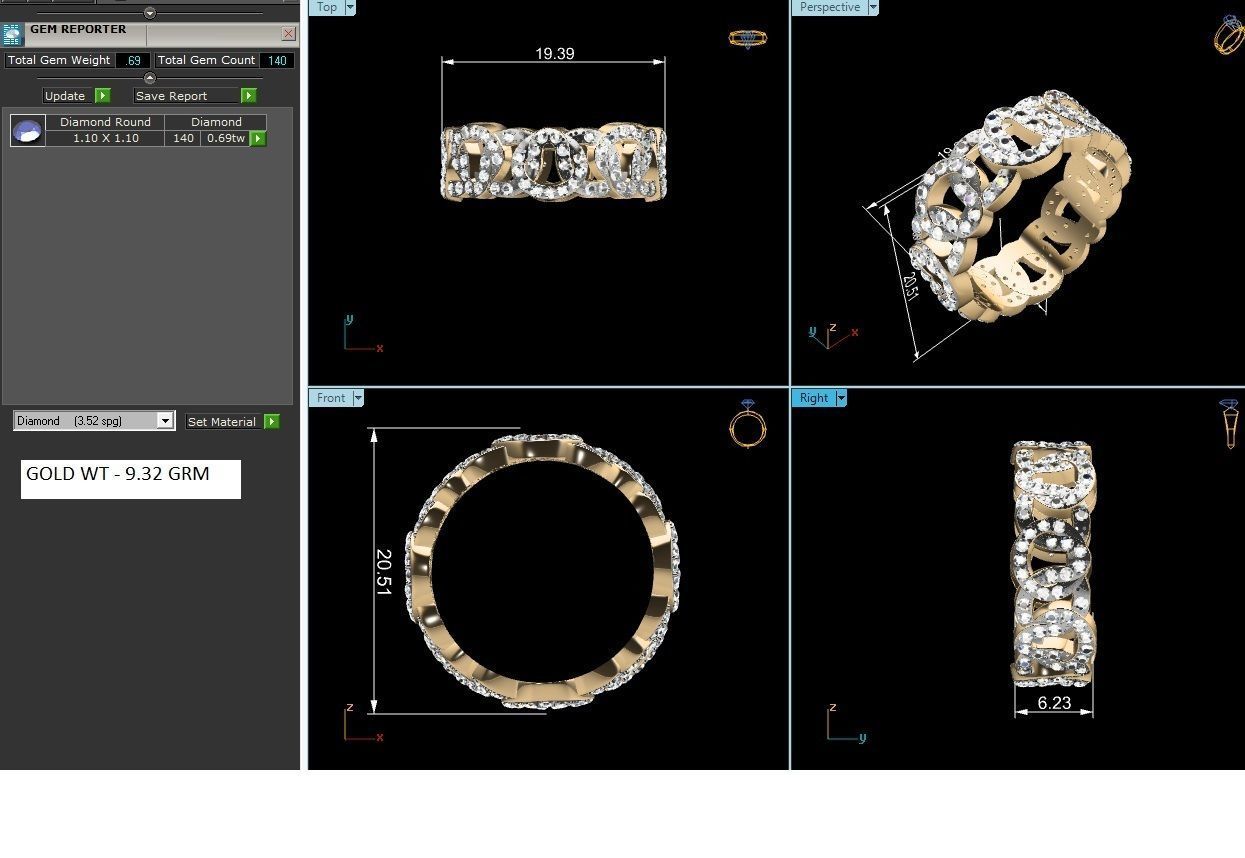
Task: Click the Update button
Action: 68,95
